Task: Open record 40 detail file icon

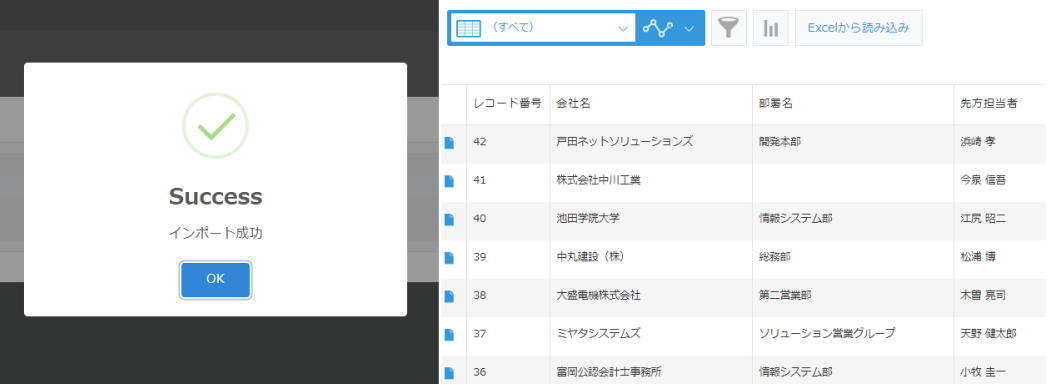Action: (x=449, y=219)
